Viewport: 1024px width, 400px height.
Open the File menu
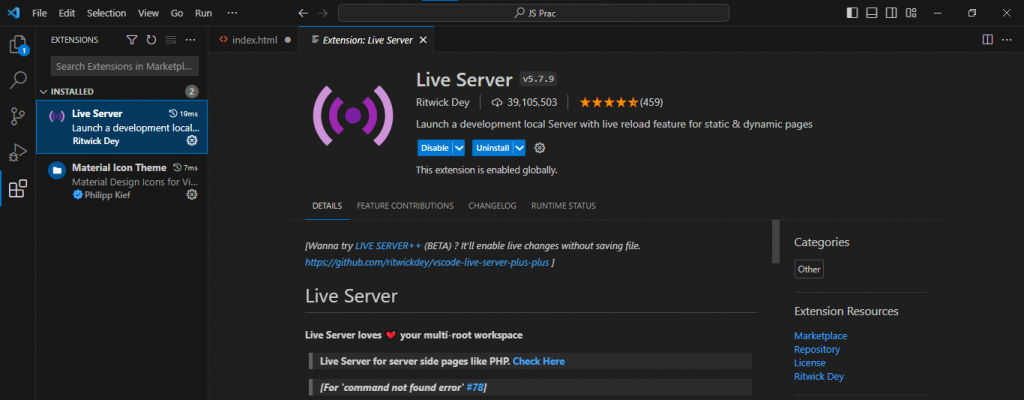coord(39,13)
